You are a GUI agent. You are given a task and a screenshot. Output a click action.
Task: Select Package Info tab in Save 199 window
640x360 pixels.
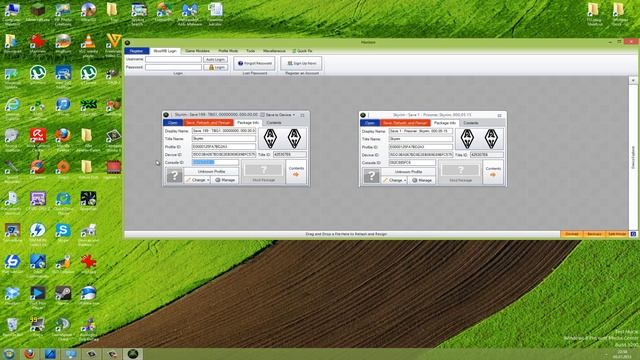tap(248, 122)
